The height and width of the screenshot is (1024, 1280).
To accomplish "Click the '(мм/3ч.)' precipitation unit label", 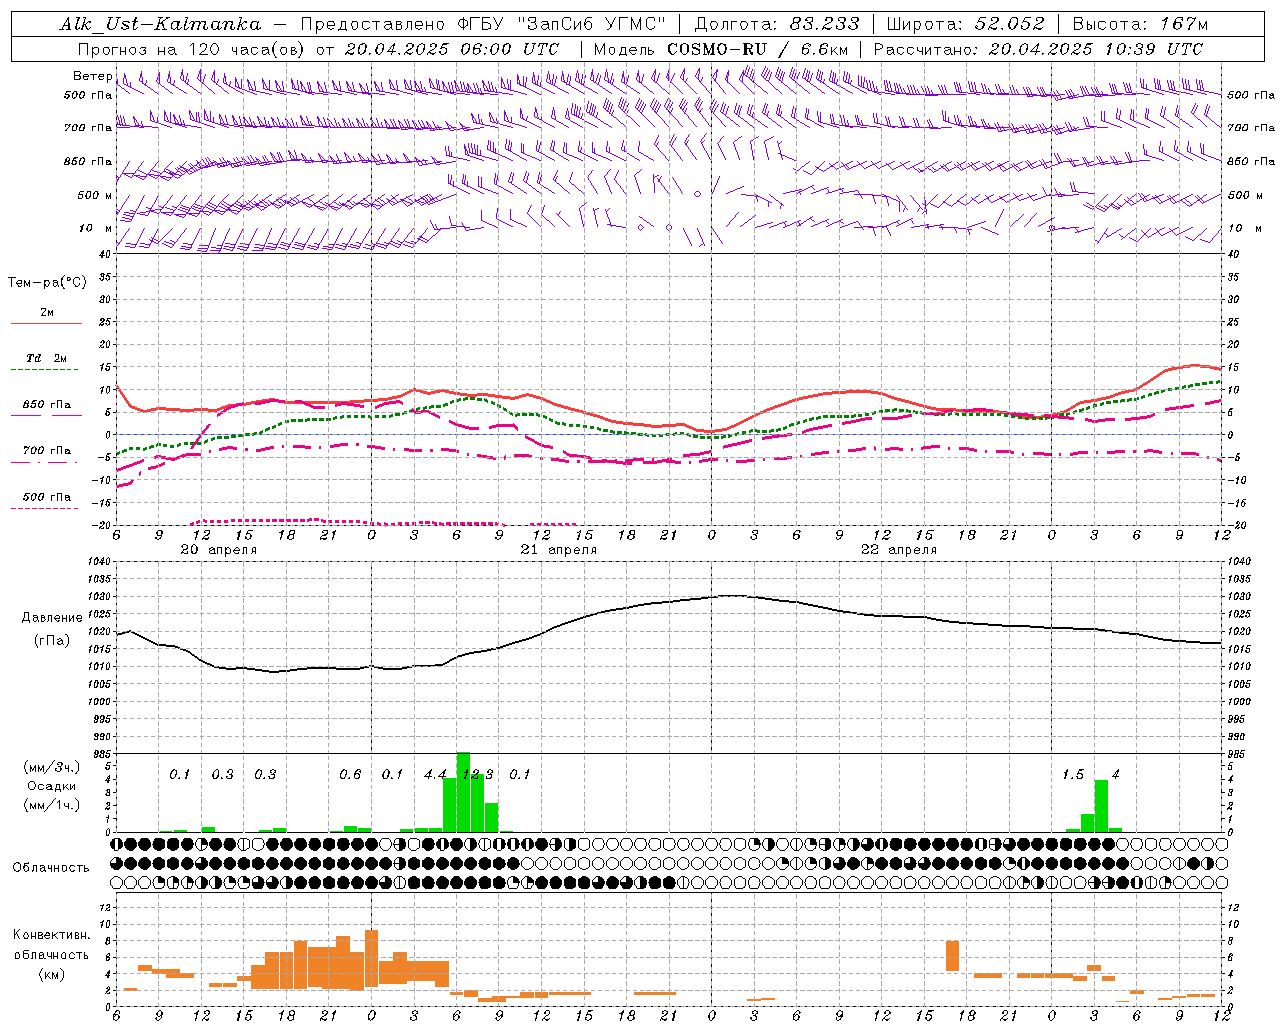I will coord(51,767).
